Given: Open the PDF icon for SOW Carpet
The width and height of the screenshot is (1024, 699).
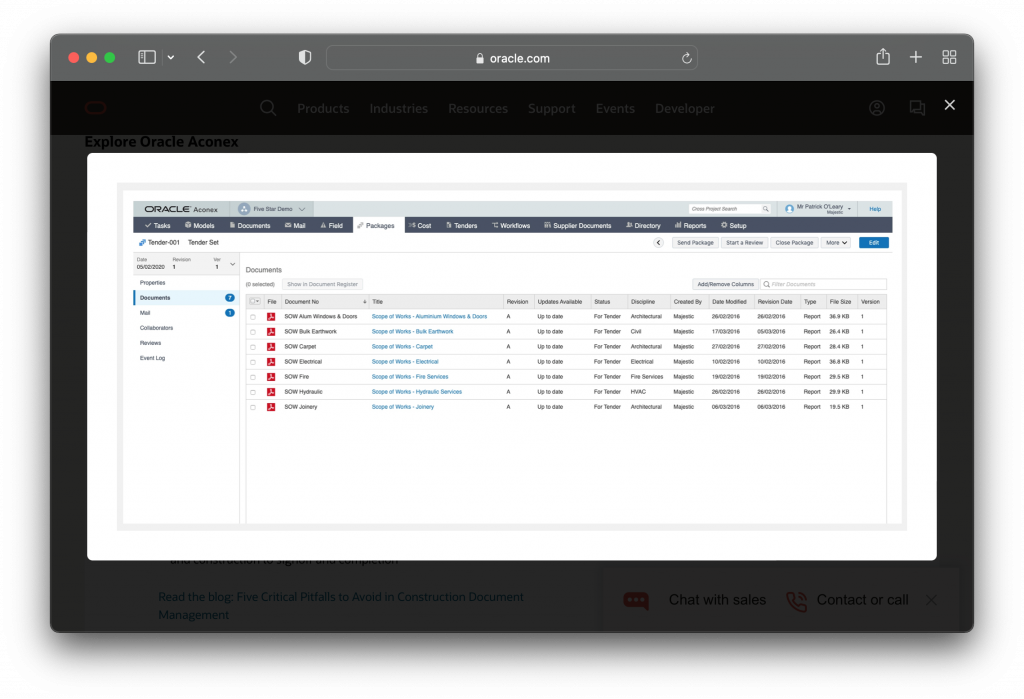Looking at the screenshot, I should click(x=271, y=347).
